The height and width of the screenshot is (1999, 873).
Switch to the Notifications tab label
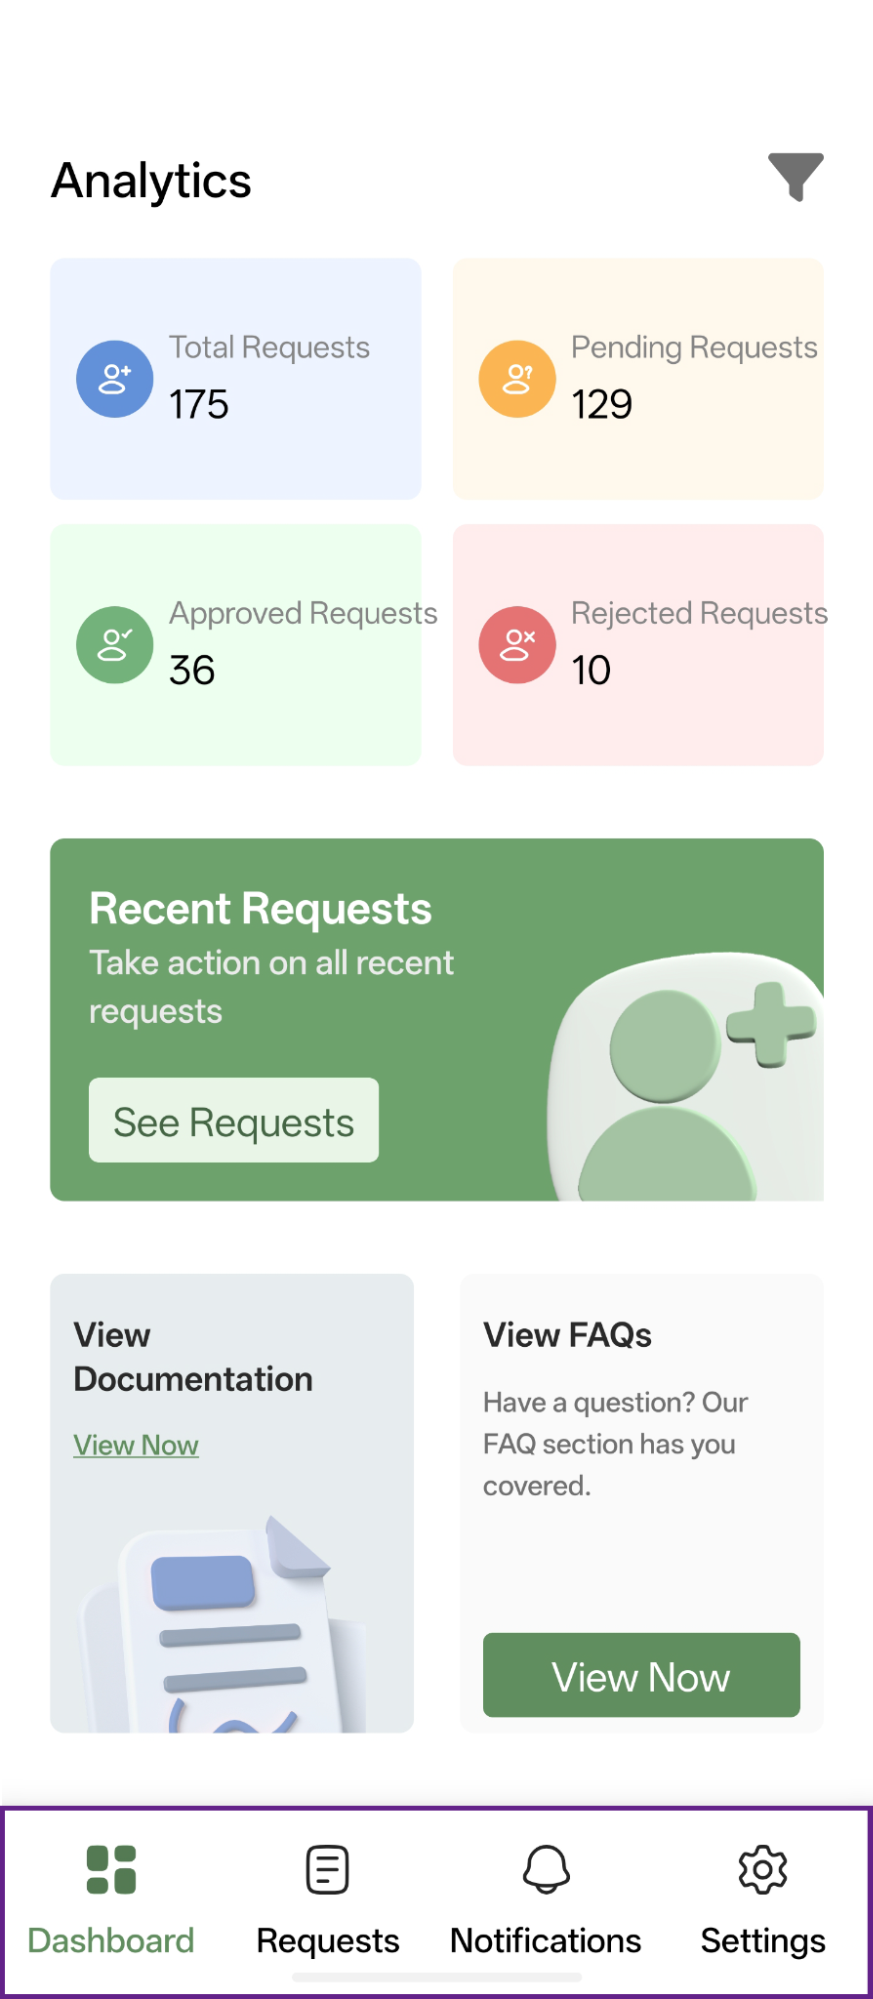tap(546, 1941)
